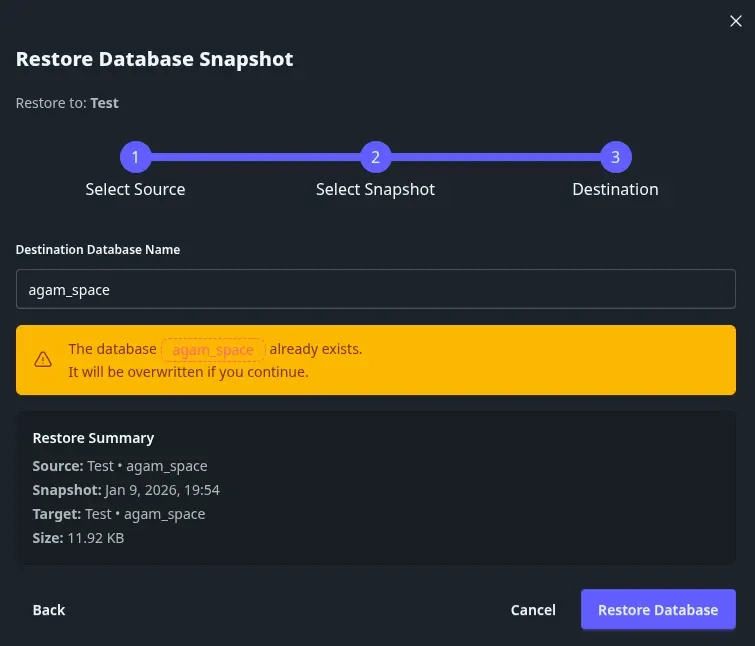755x646 pixels.
Task: Click the Size value 11.92 KB
Action: coord(95,538)
